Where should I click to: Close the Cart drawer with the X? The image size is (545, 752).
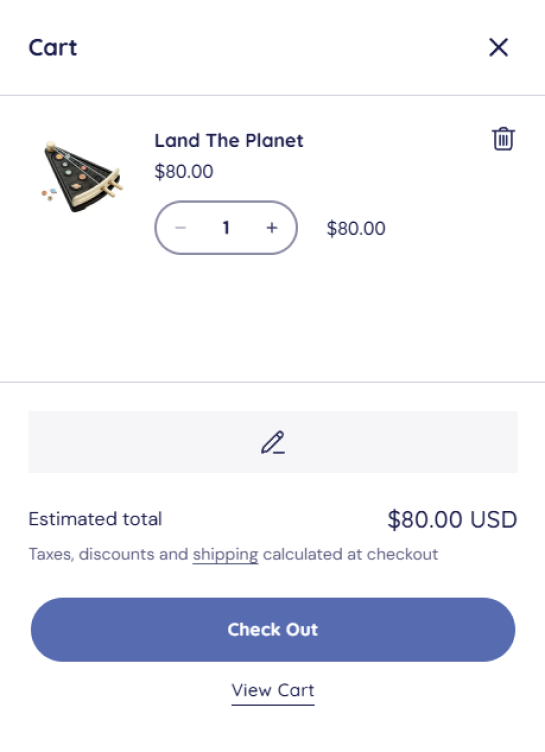[x=498, y=47]
